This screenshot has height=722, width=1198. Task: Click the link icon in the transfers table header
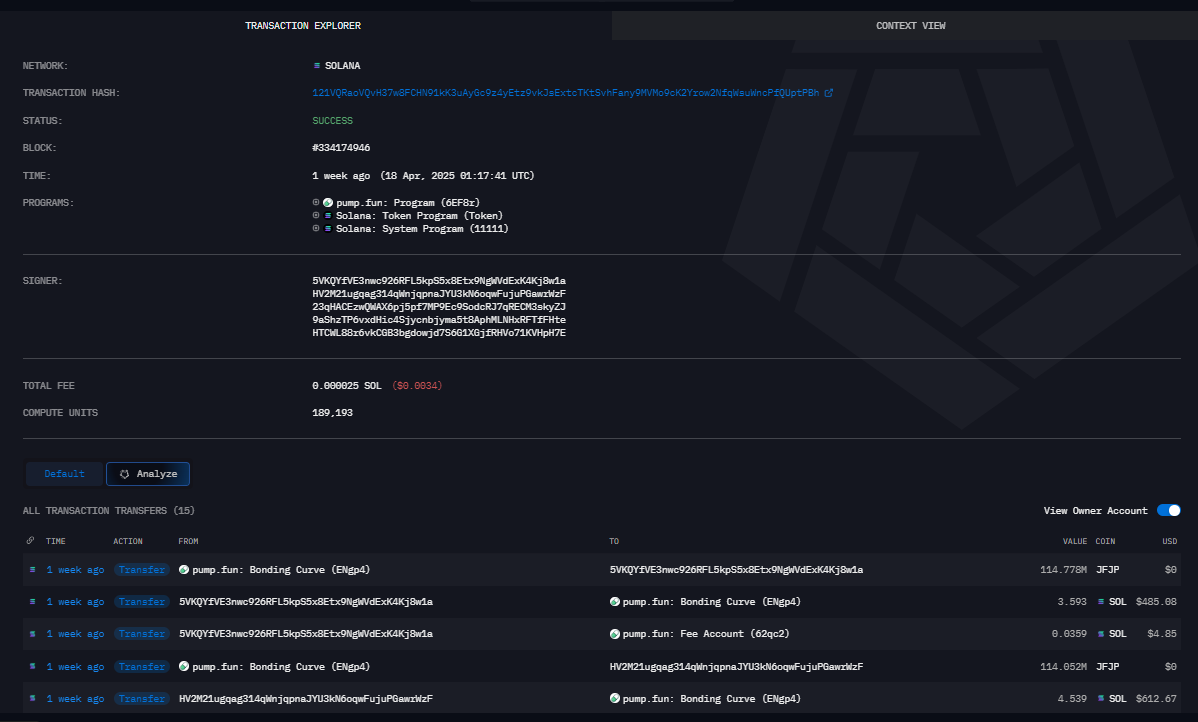[x=31, y=540]
